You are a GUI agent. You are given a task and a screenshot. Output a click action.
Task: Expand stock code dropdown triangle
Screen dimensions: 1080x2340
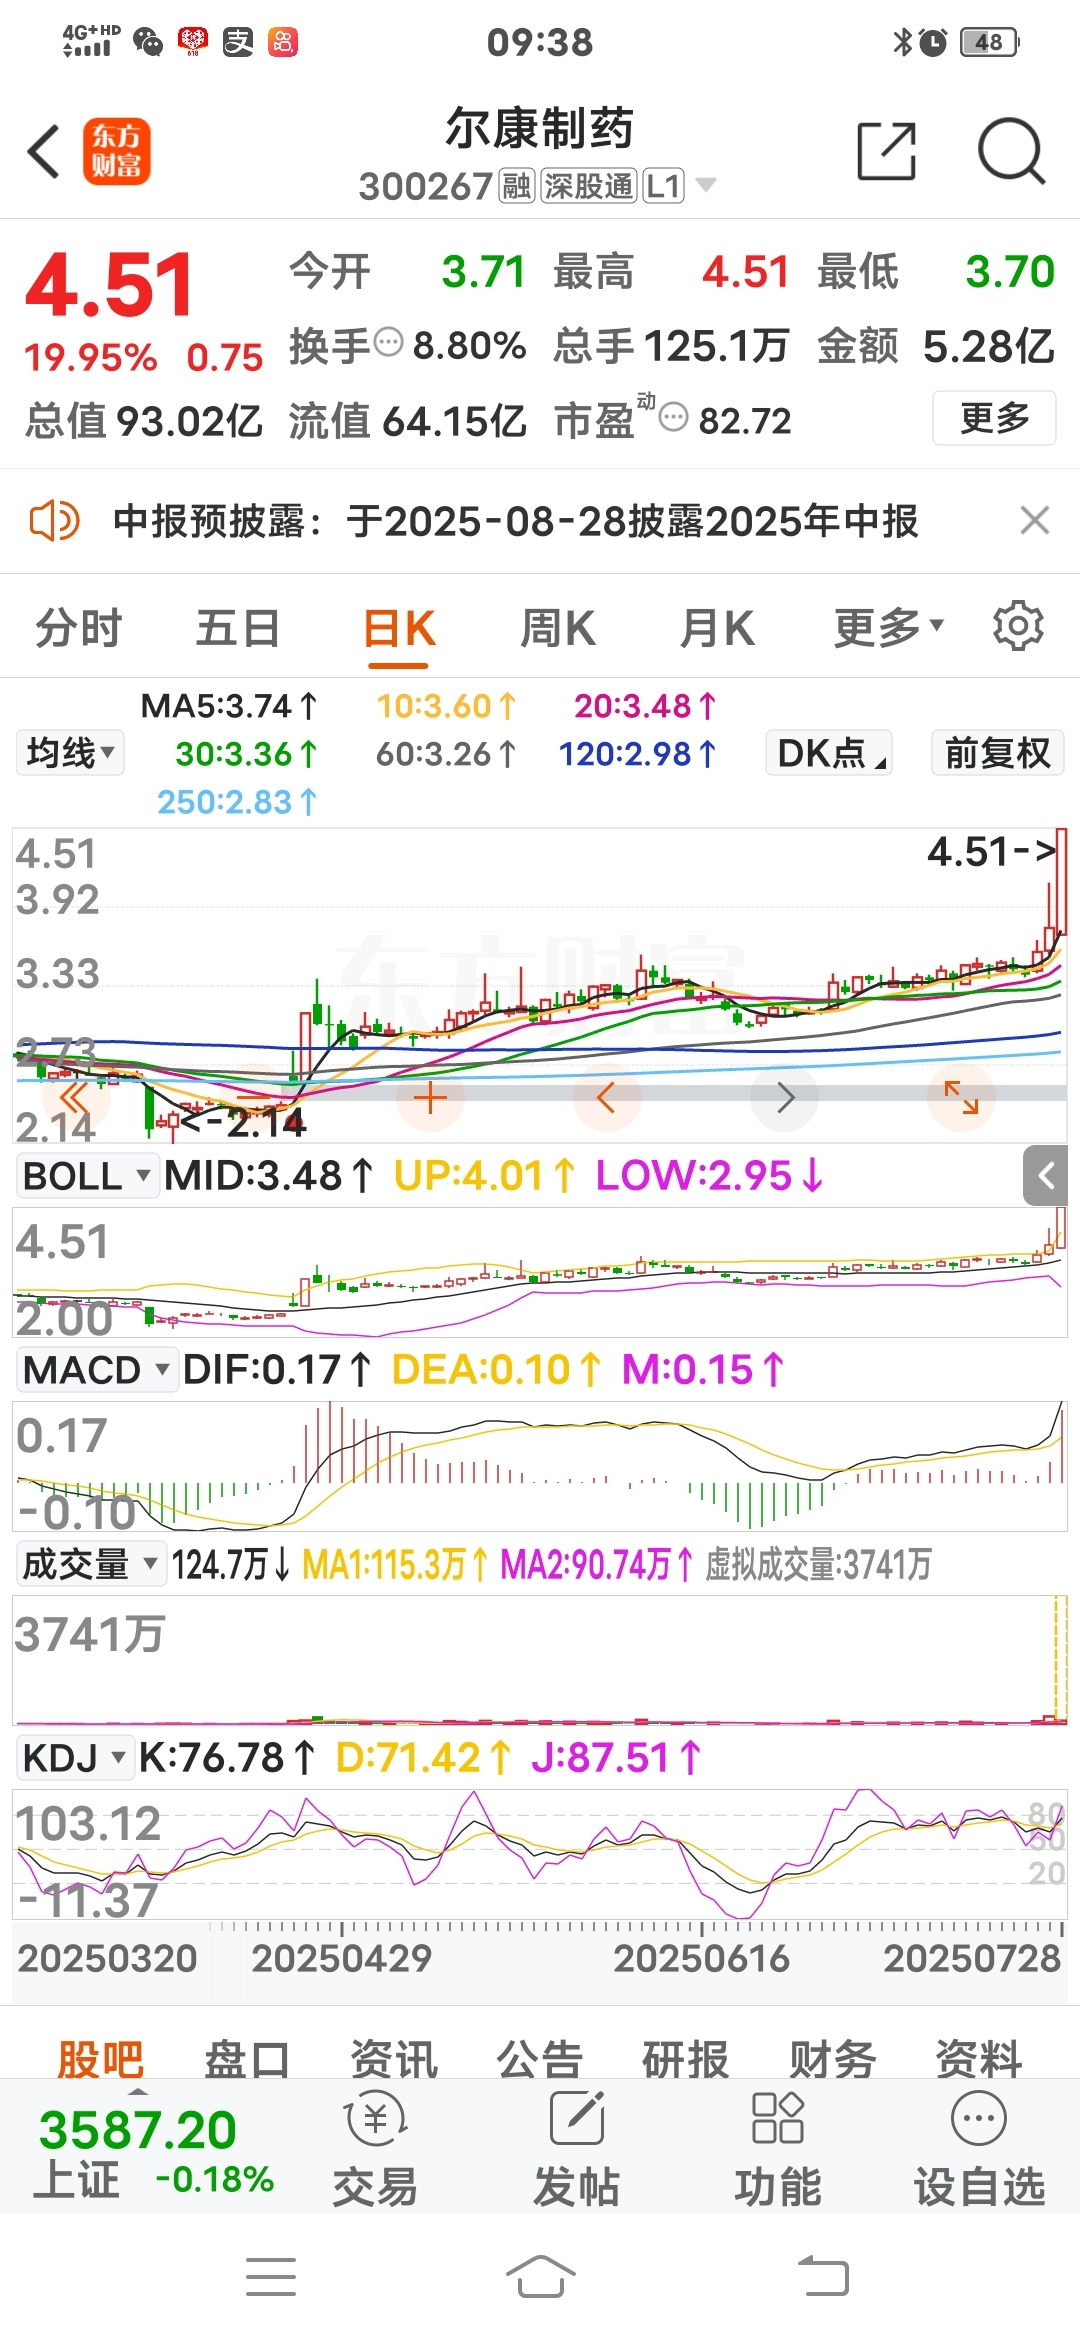pos(706,185)
